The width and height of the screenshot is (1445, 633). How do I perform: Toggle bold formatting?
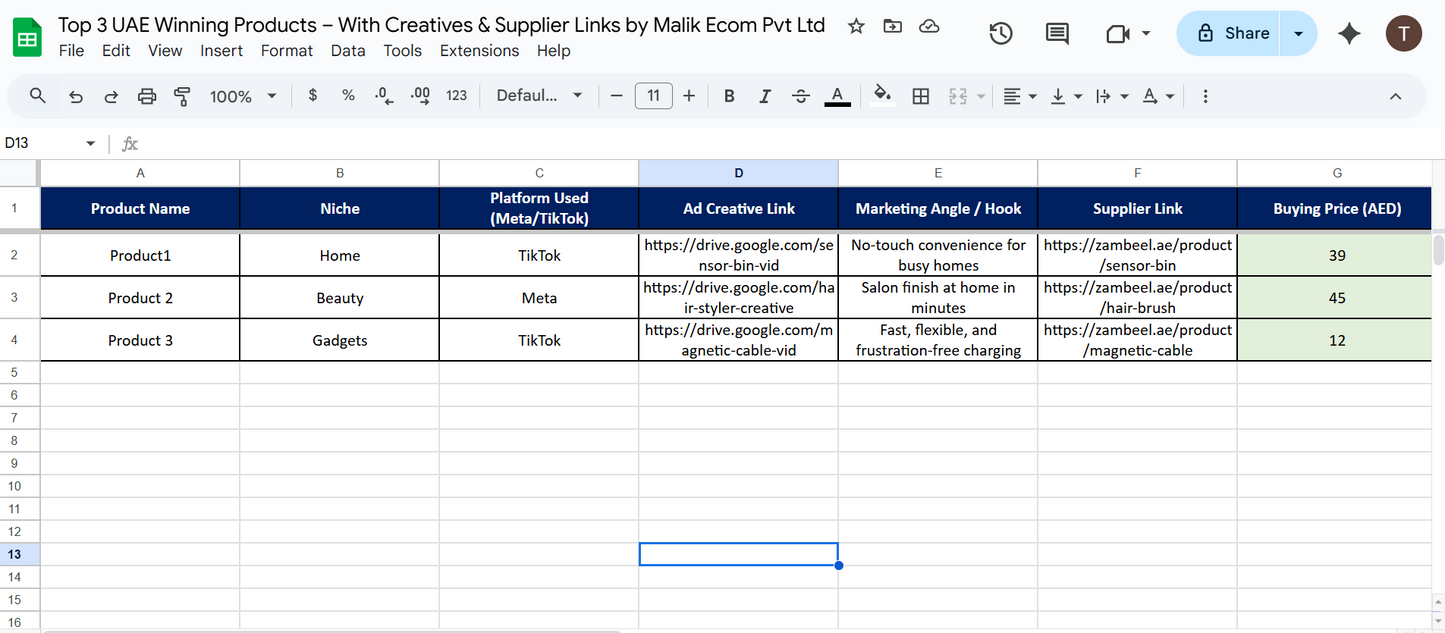tap(729, 96)
